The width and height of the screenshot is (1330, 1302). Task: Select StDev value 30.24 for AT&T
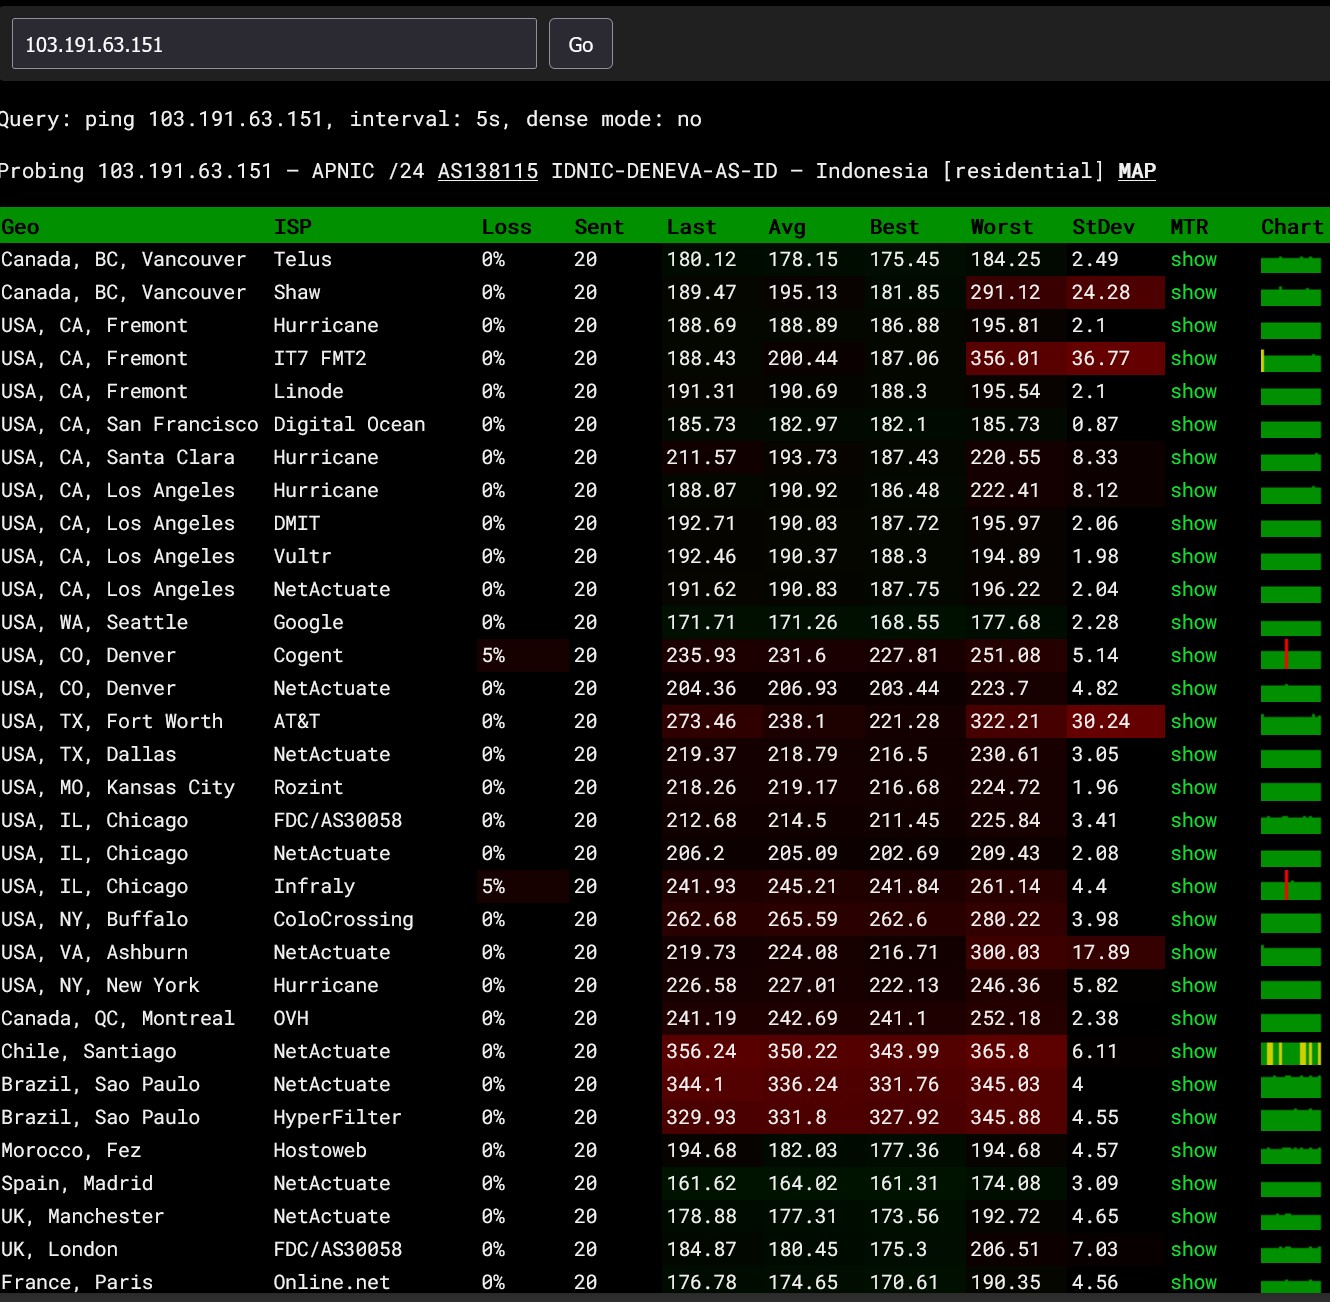pyautogui.click(x=1116, y=721)
